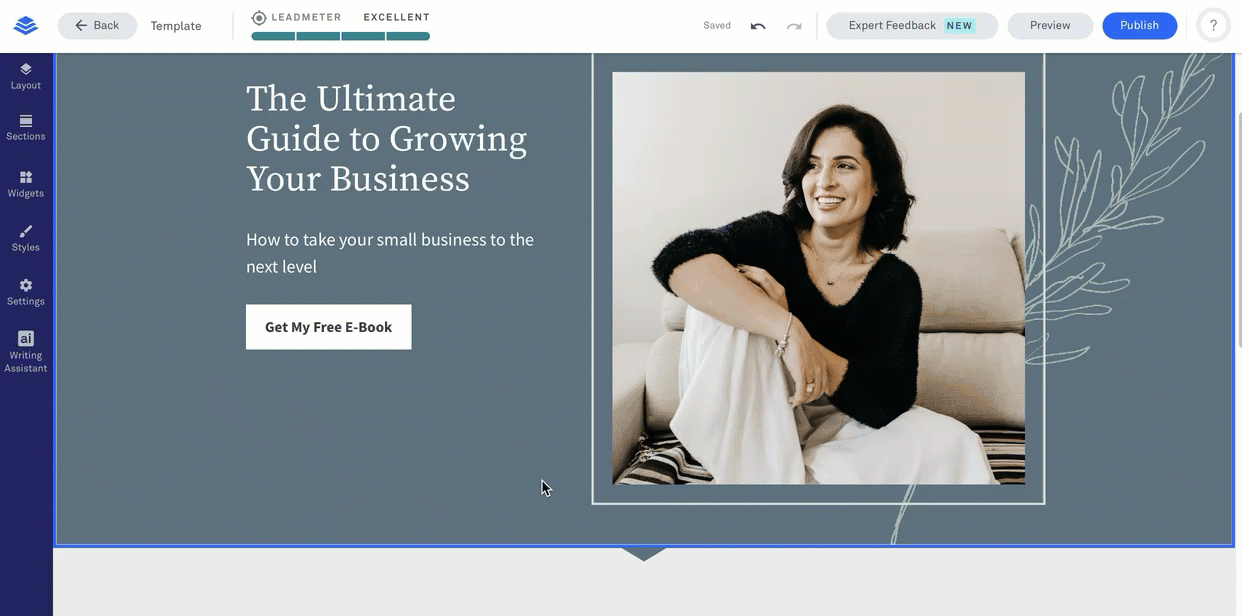The image size is (1242, 616).
Task: Click the Leadmeter target icon
Action: click(x=259, y=18)
